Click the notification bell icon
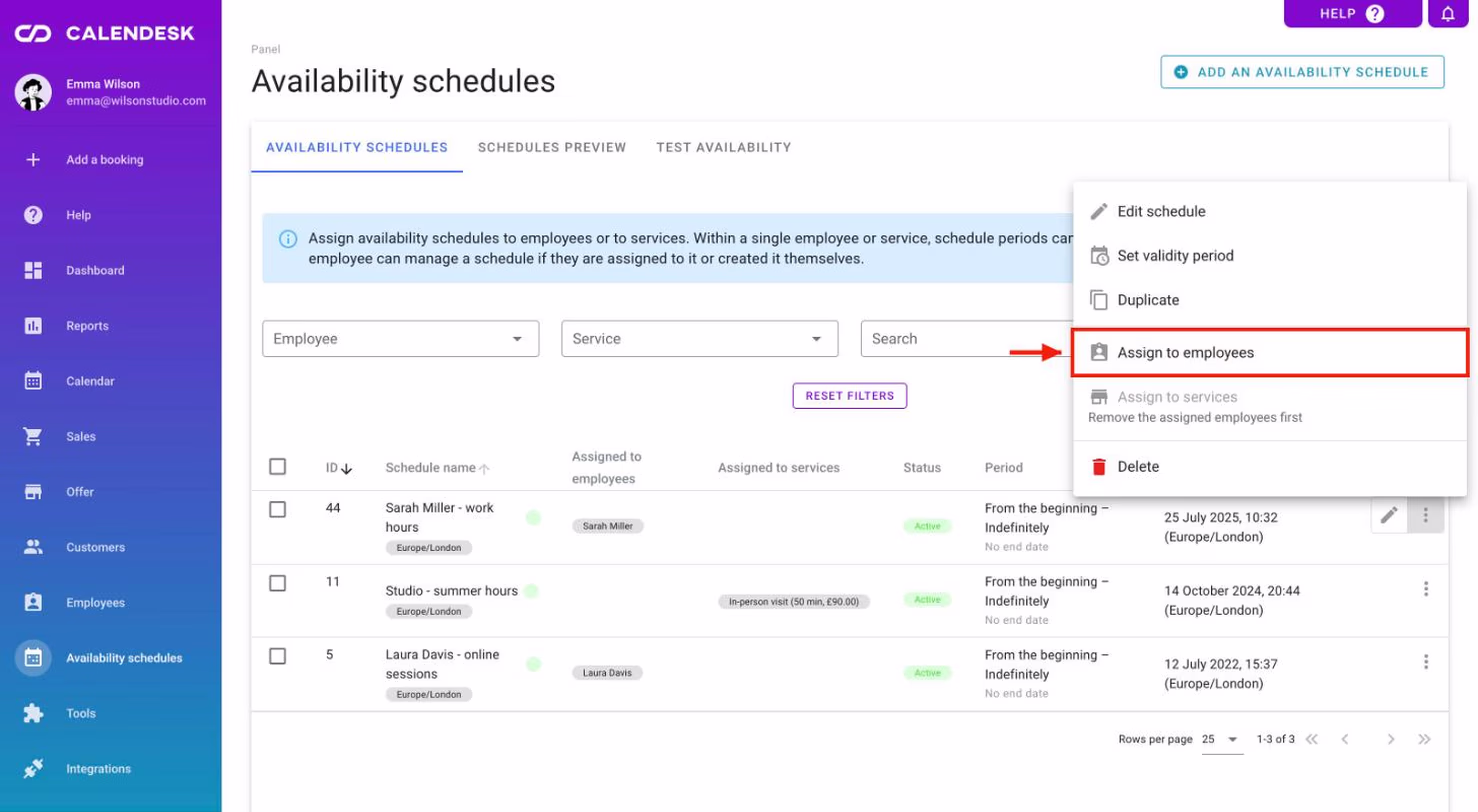Image resolution: width=1478 pixels, height=812 pixels. (1447, 14)
